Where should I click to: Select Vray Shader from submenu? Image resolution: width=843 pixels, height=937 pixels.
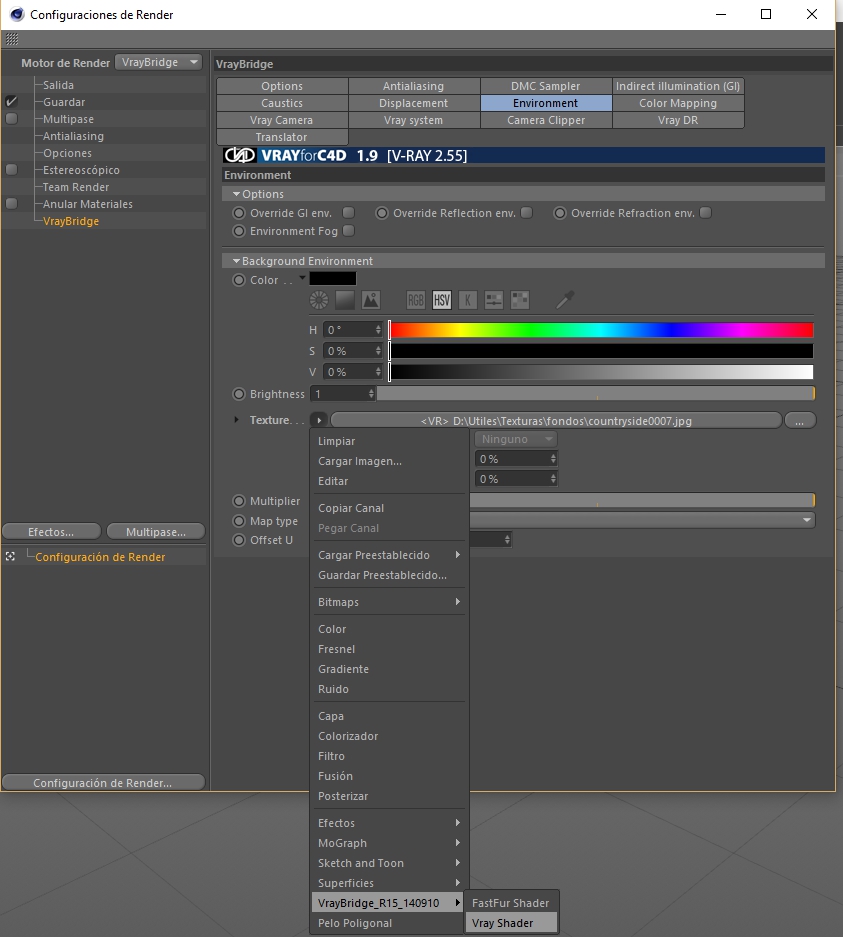coord(511,923)
